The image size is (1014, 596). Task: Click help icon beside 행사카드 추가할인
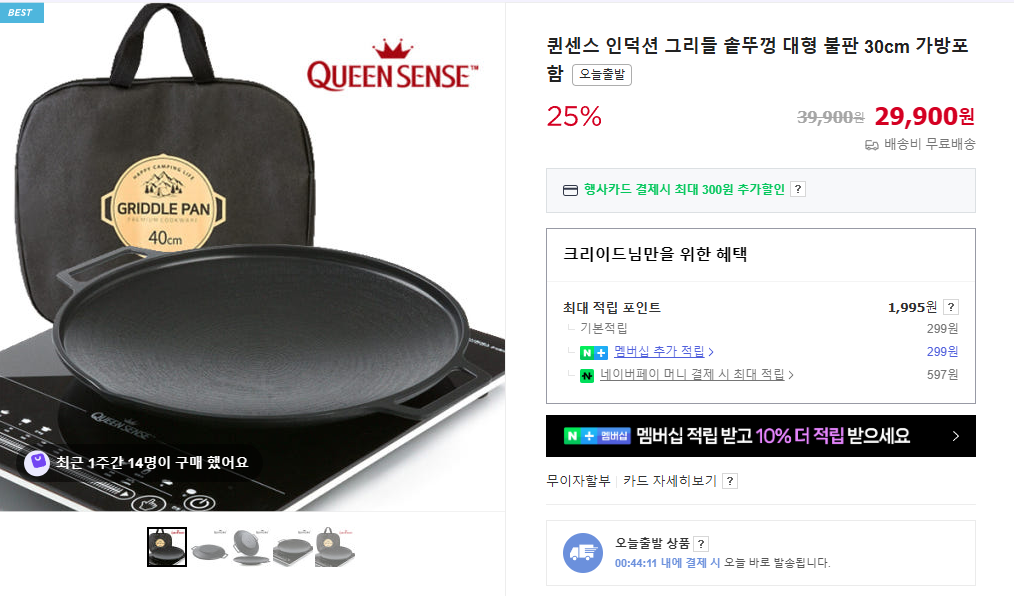(x=798, y=189)
